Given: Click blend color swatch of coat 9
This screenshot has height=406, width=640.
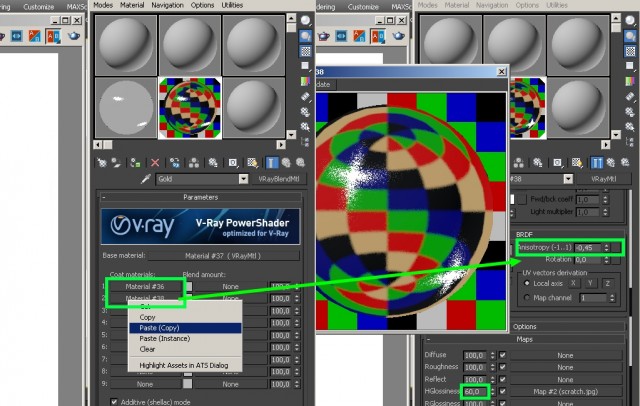Looking at the screenshot, I should click(x=187, y=384).
